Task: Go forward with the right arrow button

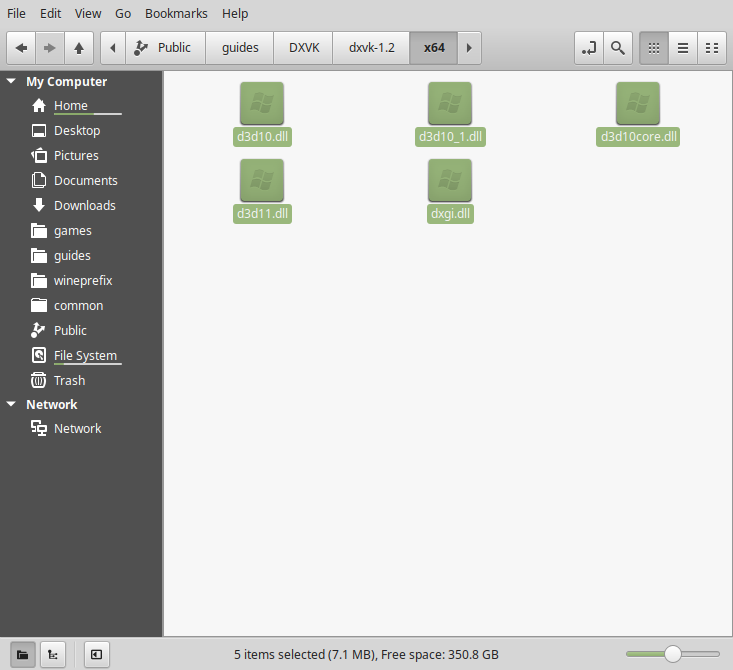Action: tap(50, 48)
